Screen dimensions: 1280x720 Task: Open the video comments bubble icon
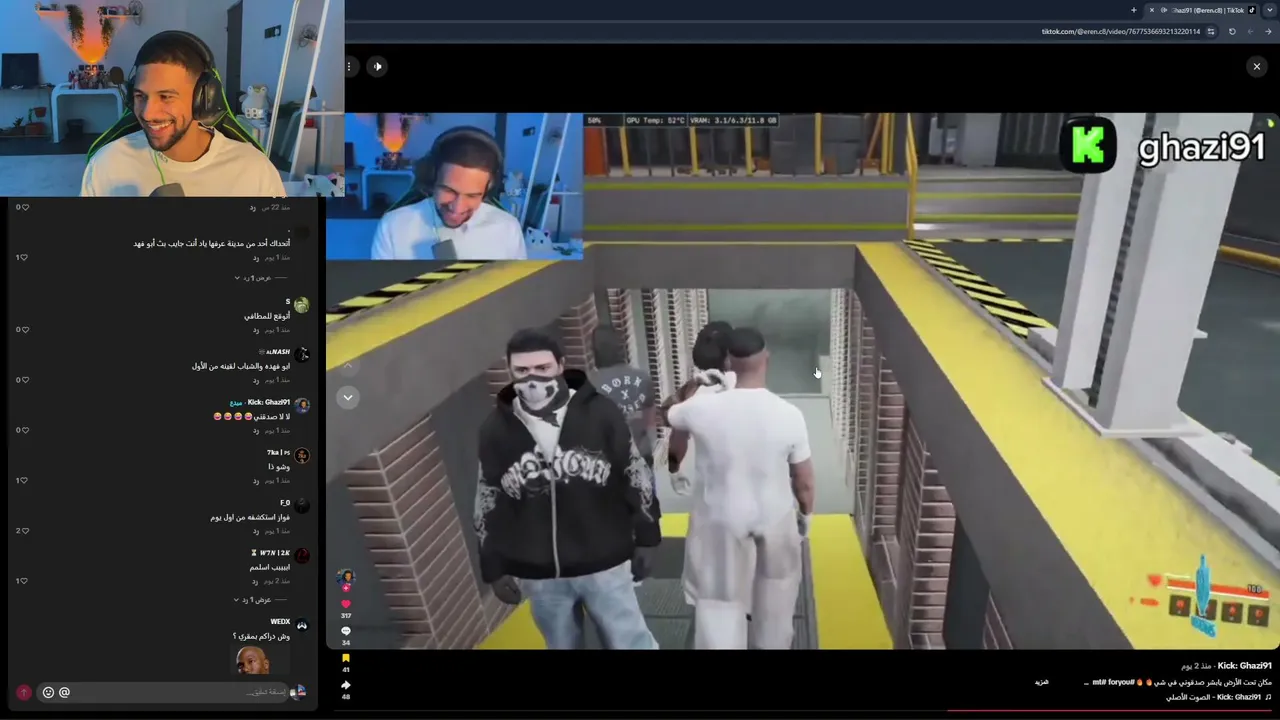(346, 631)
